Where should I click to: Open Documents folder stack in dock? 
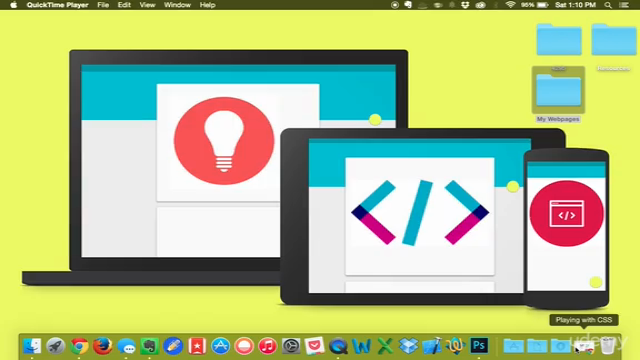(x=537, y=346)
